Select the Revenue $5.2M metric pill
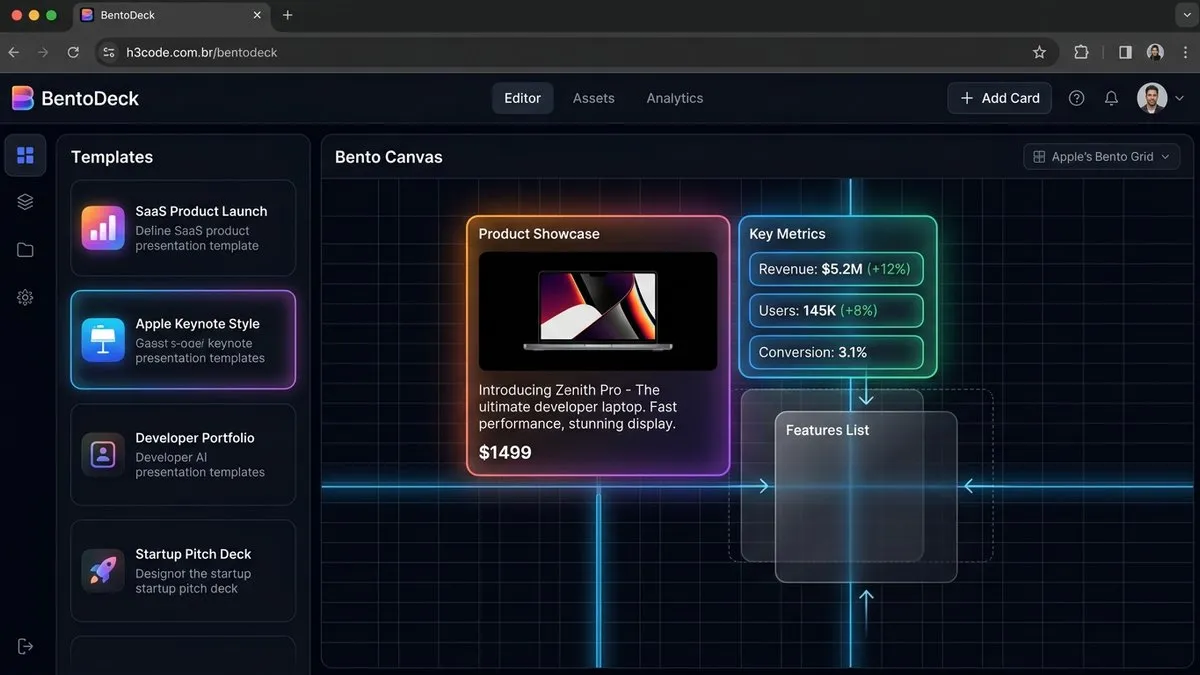This screenshot has height=675, width=1200. tap(836, 269)
